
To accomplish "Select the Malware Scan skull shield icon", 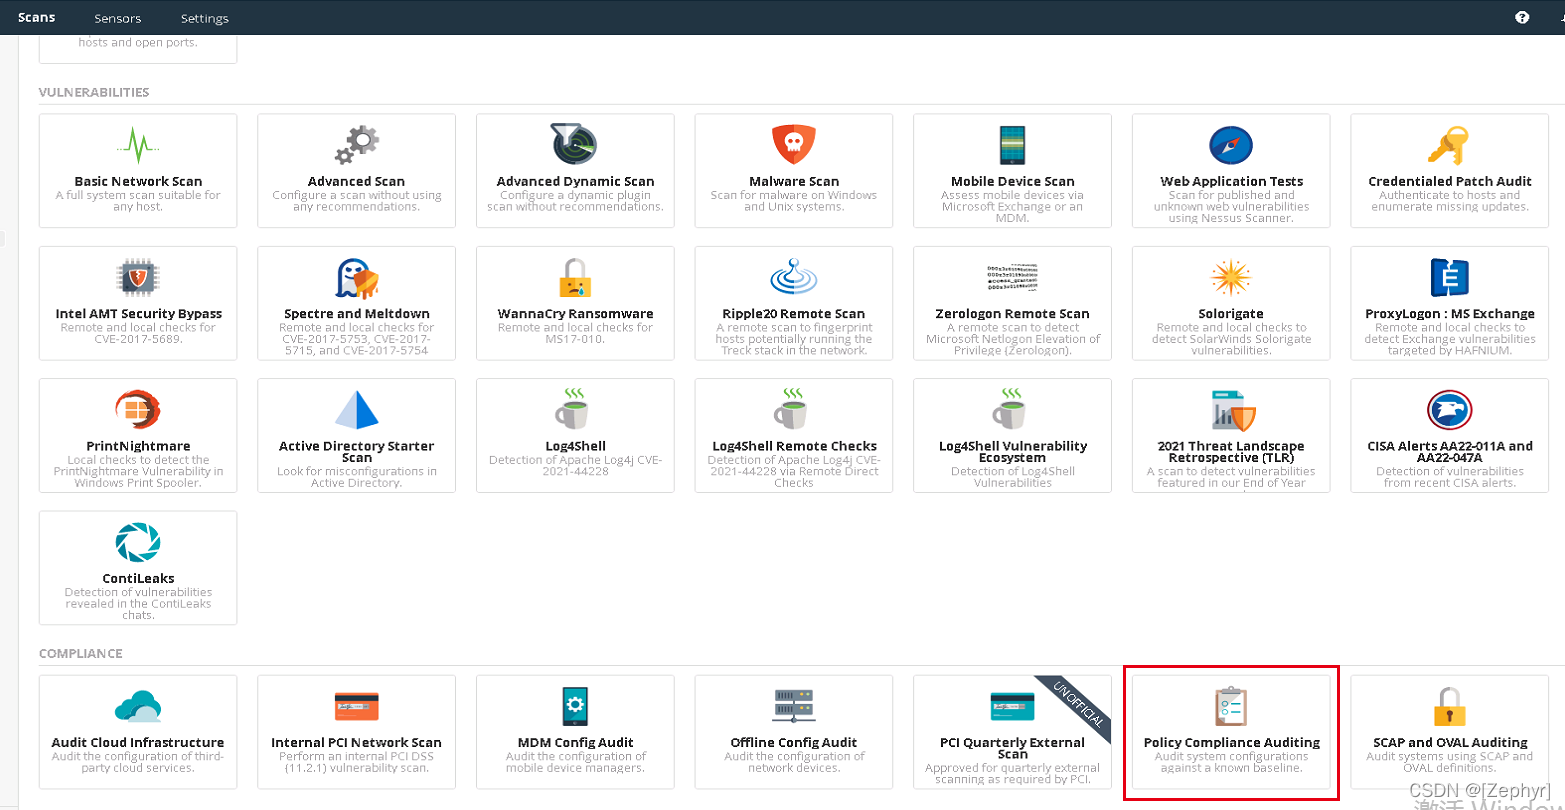I will point(794,146).
